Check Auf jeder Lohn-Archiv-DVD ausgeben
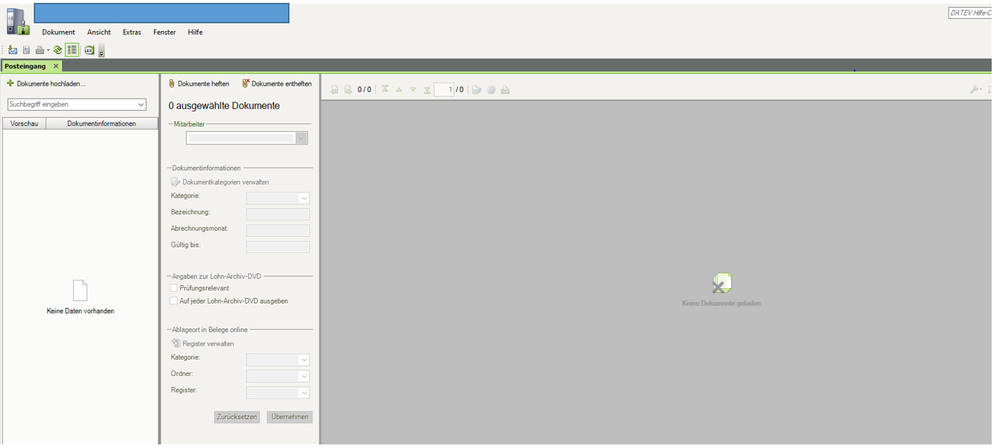This screenshot has height=448, width=998. [174, 301]
